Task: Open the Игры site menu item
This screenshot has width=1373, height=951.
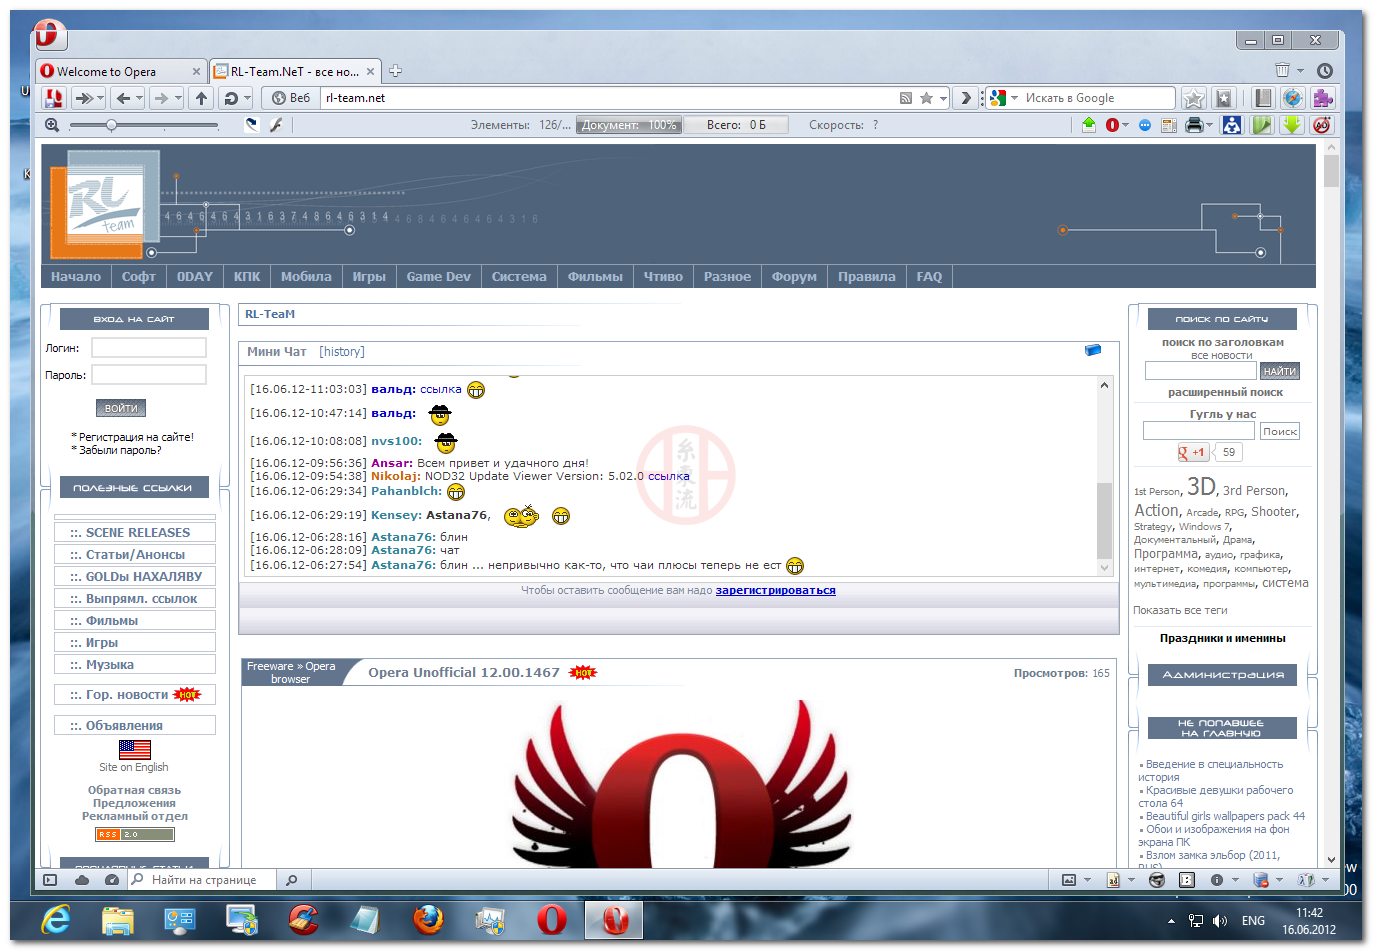Action: (x=369, y=277)
